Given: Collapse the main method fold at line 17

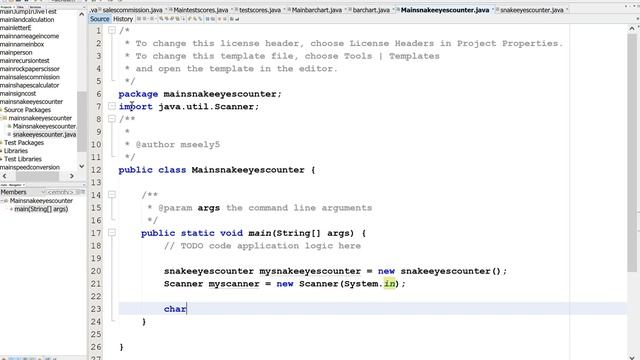Looking at the screenshot, I should [112, 233].
